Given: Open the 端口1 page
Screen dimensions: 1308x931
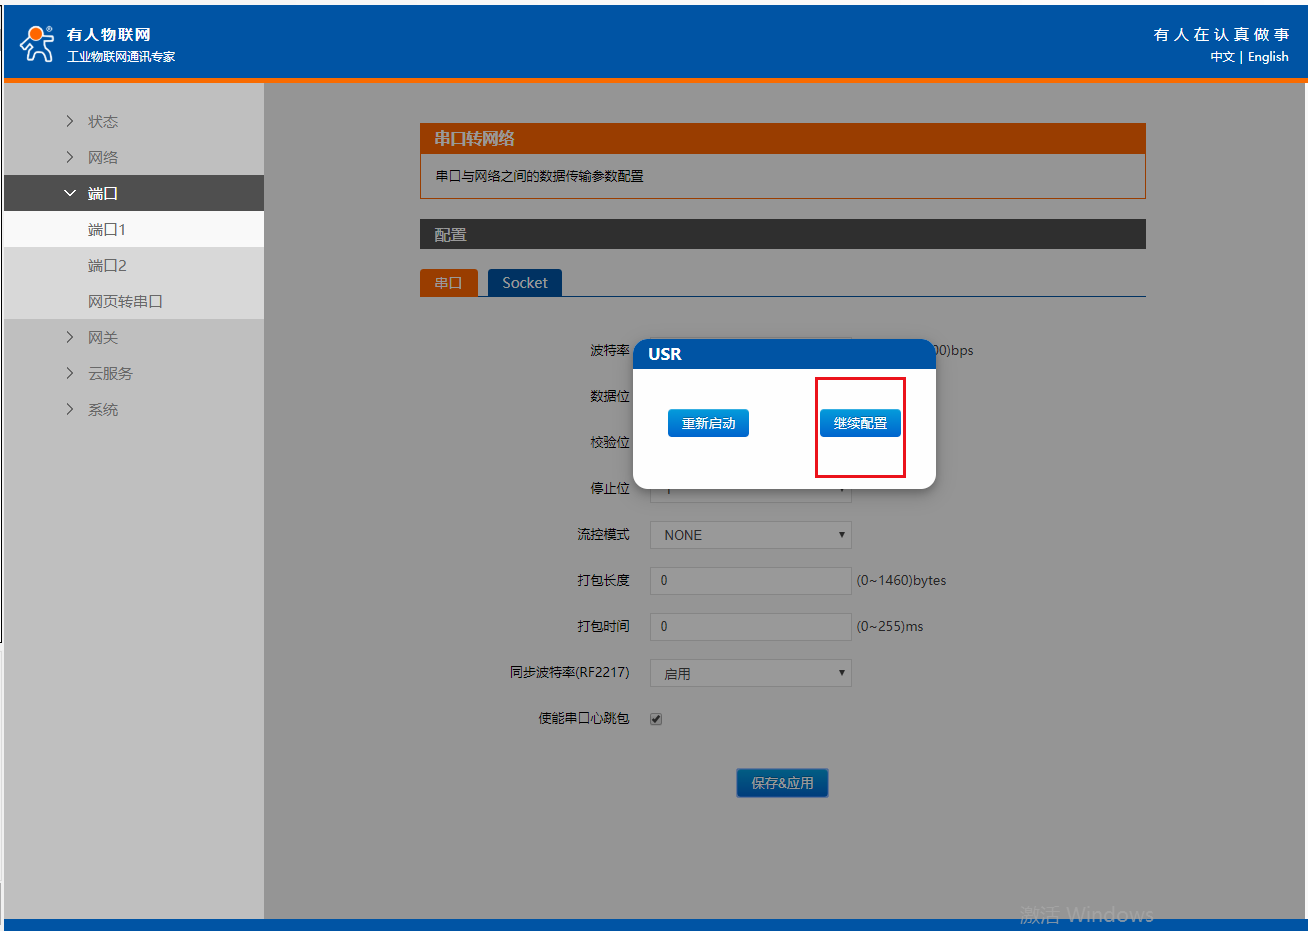Looking at the screenshot, I should 107,229.
